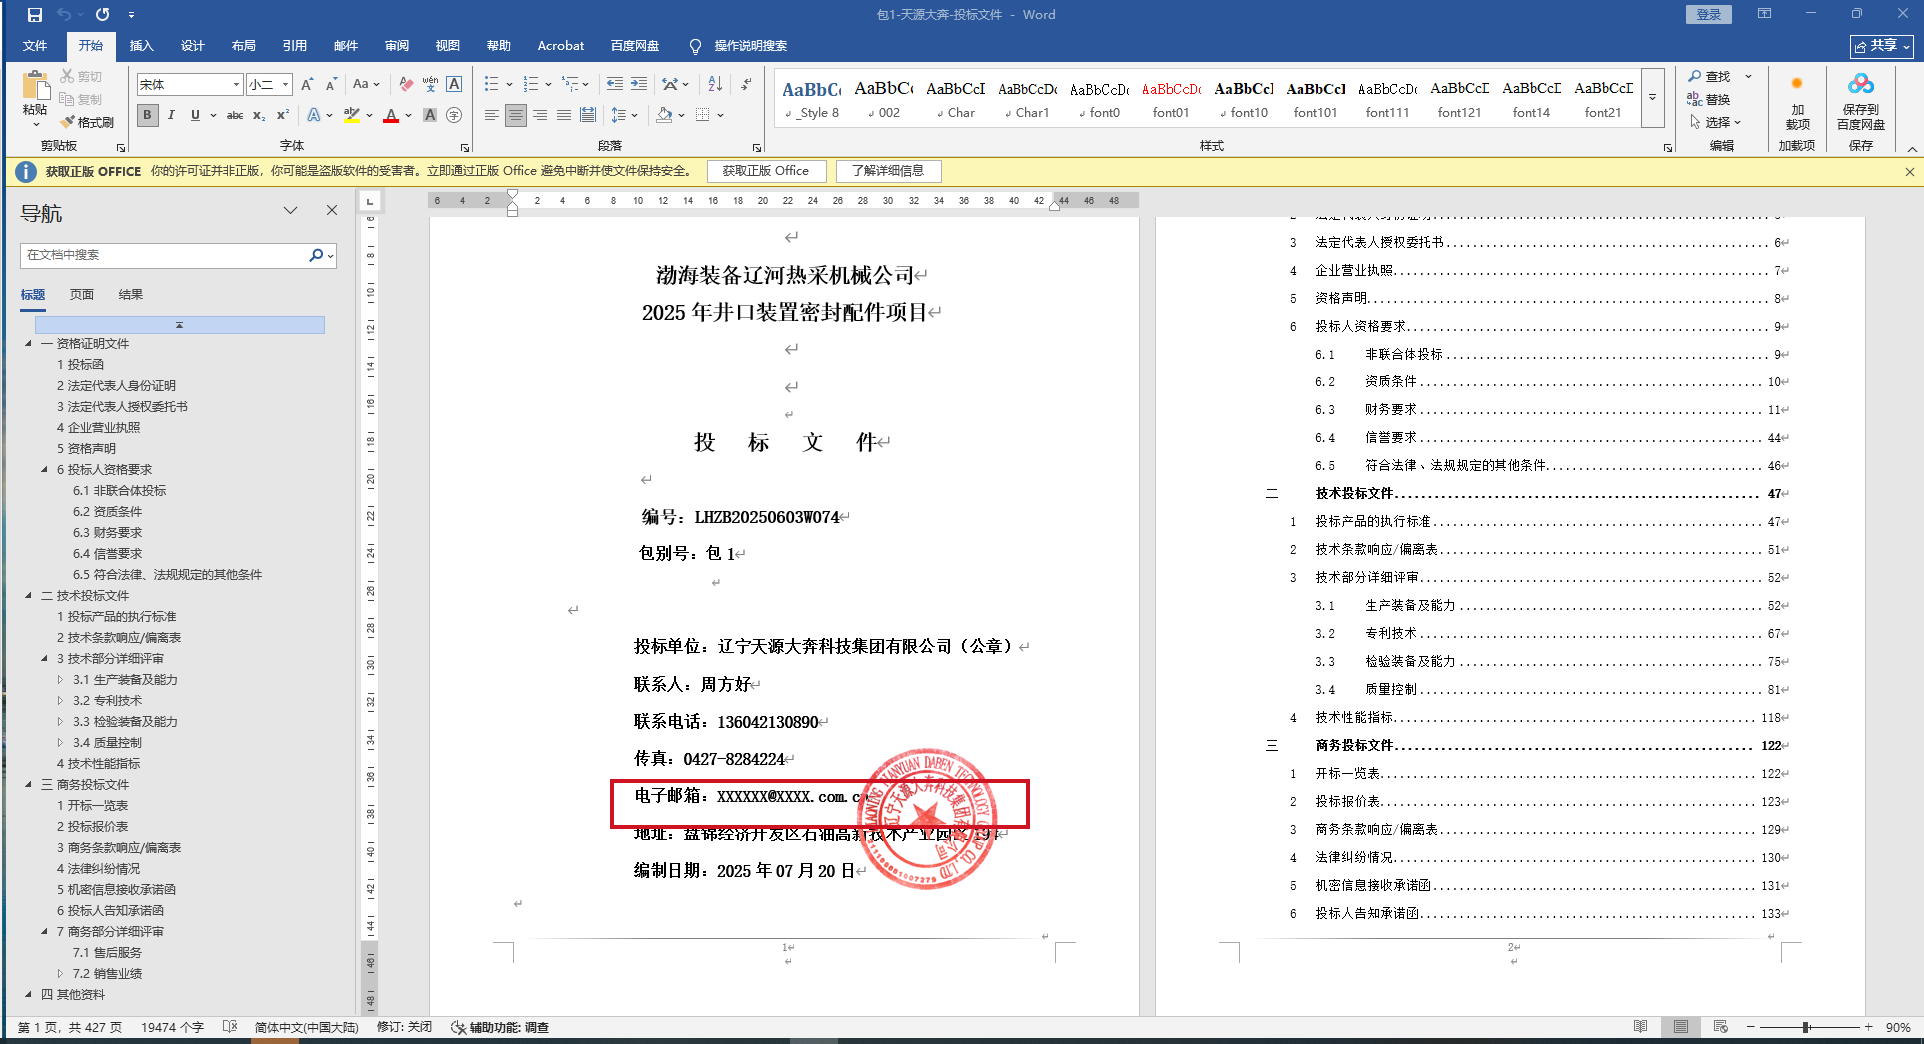Apply a bulleted list
This screenshot has height=1044, width=1924.
[x=491, y=84]
